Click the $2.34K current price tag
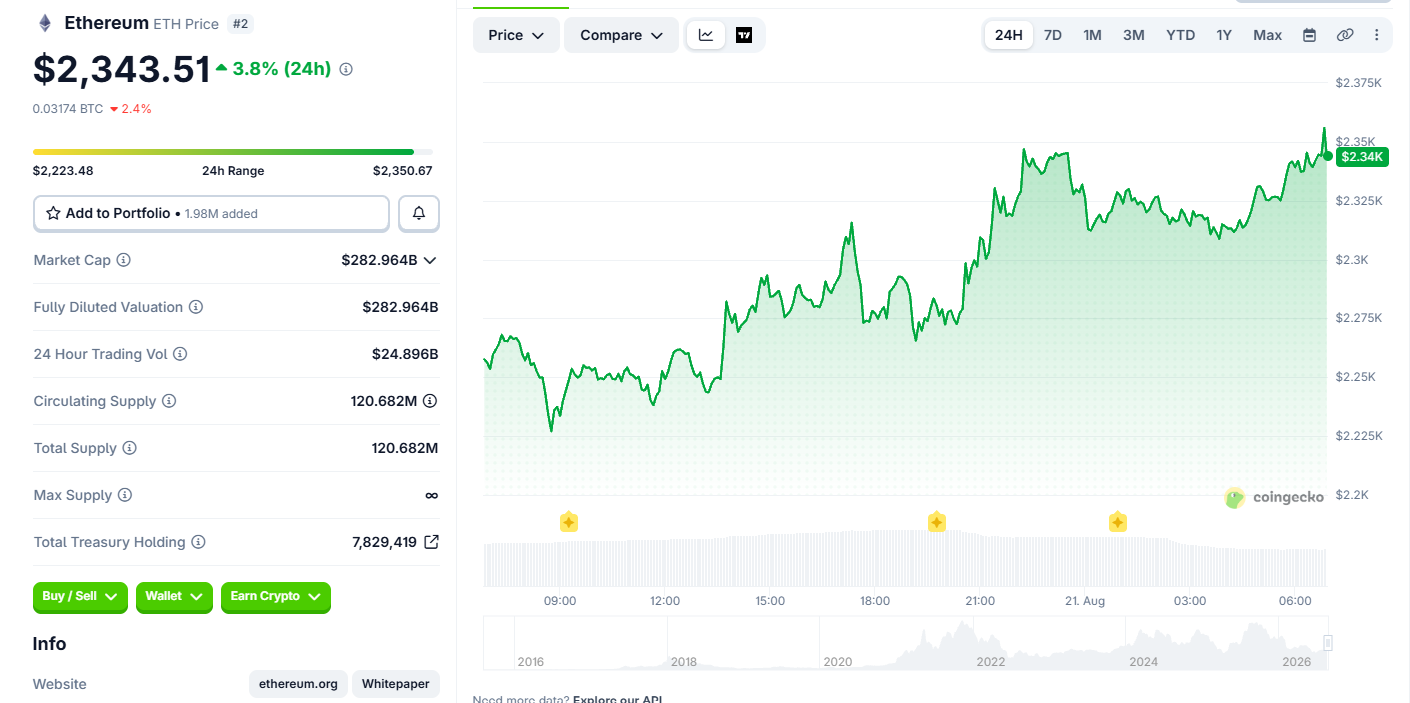This screenshot has height=703, width=1410. [1361, 156]
